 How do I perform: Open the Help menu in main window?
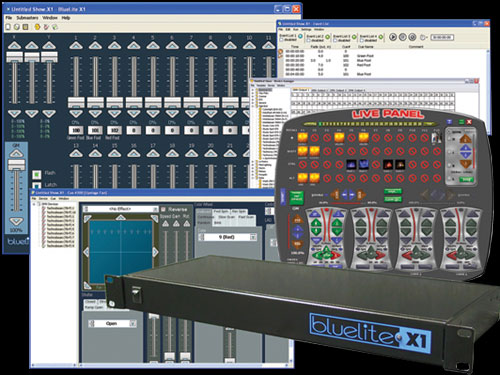[x=66, y=18]
